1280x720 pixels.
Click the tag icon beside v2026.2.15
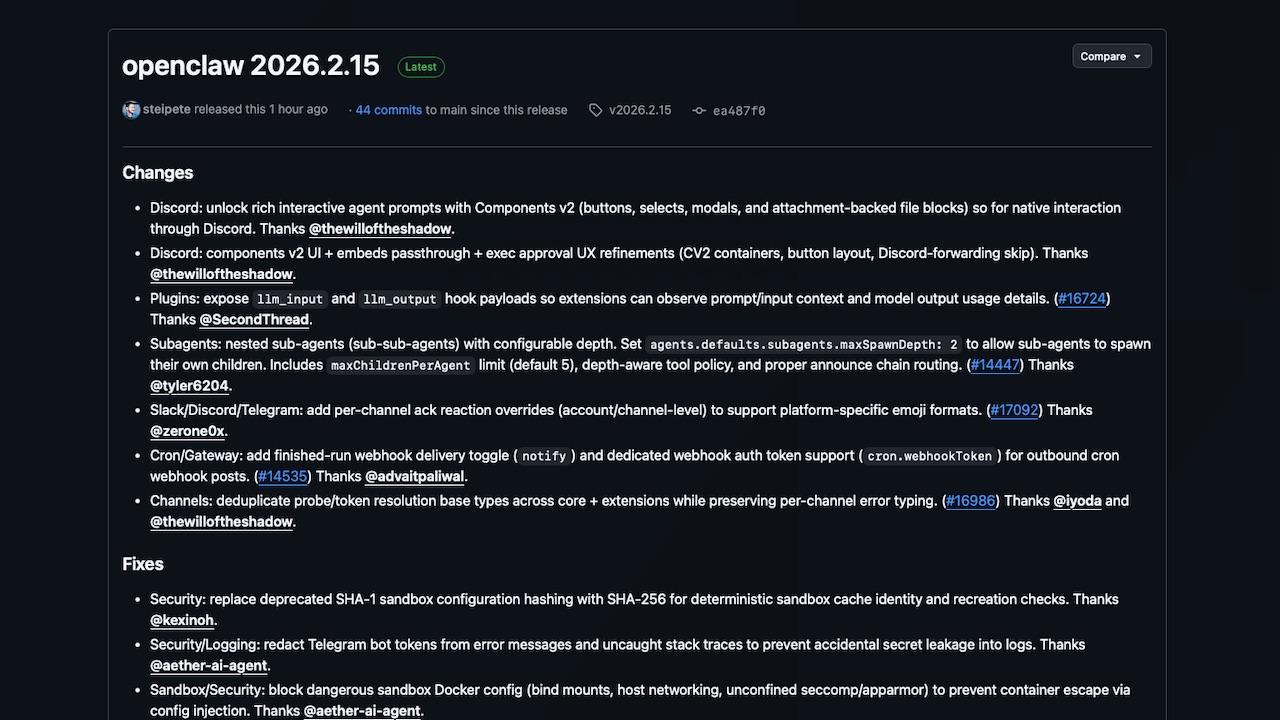click(x=595, y=110)
